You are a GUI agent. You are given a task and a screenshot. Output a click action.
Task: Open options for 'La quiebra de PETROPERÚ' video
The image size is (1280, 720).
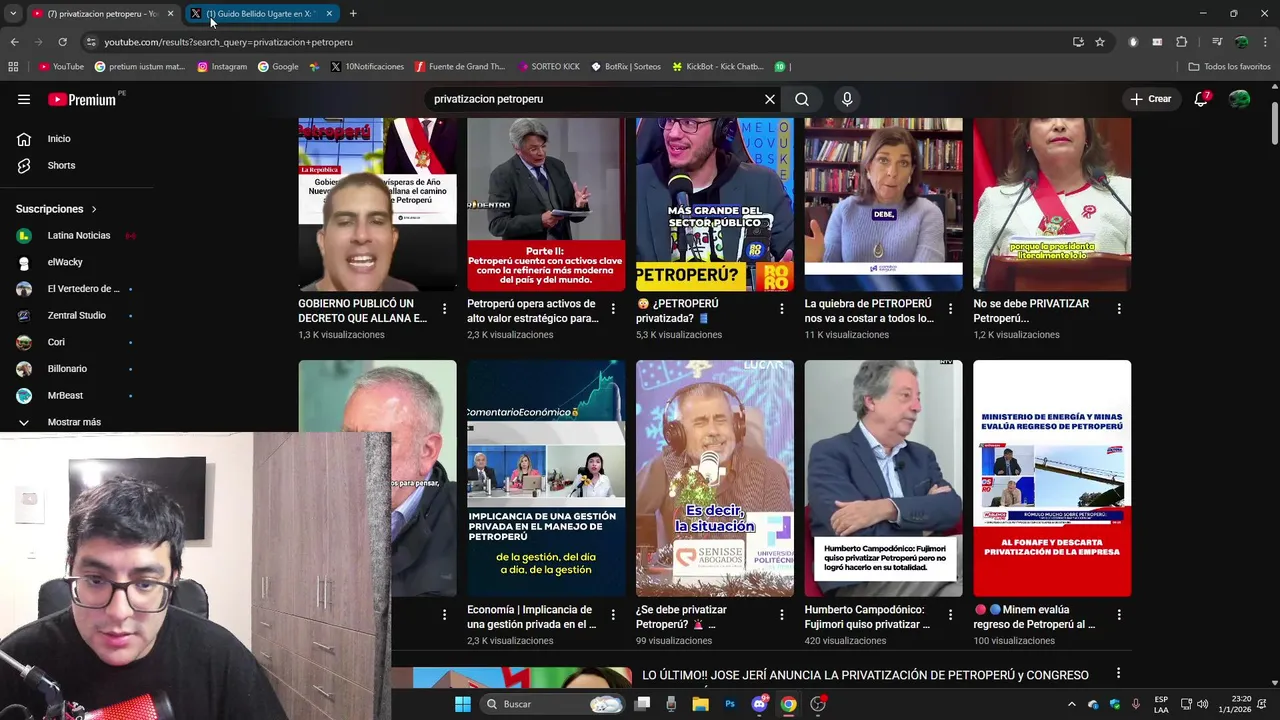[x=951, y=309]
